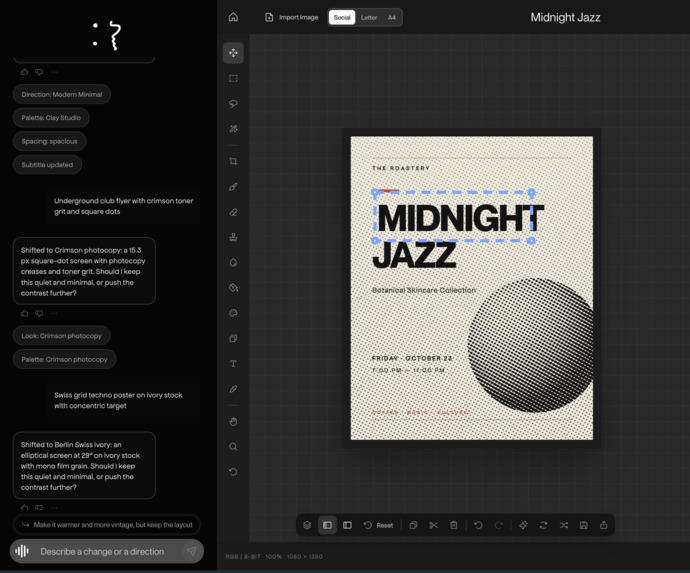The height and width of the screenshot is (573, 690).
Task: Select the Text tool
Action: pyautogui.click(x=233, y=364)
